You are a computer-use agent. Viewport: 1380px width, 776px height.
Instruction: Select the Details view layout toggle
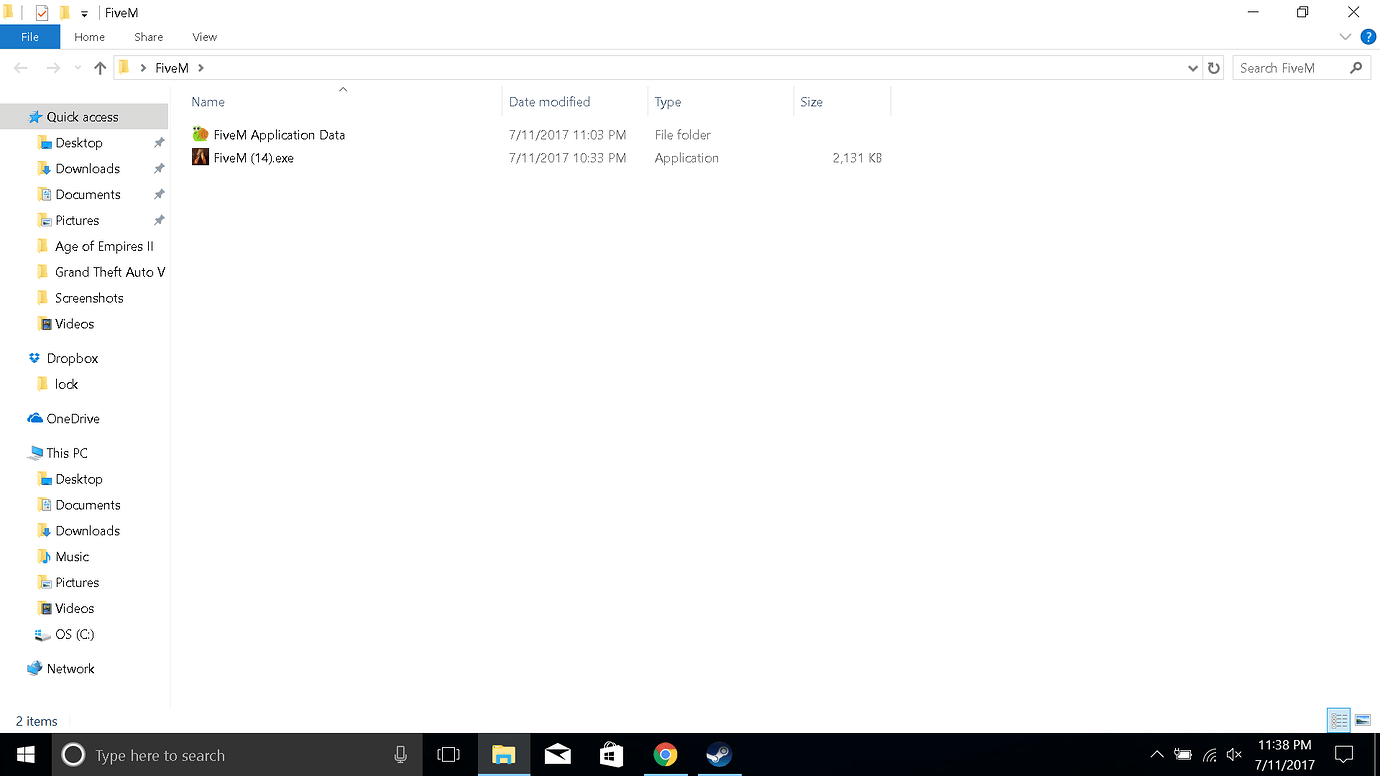coord(1338,719)
